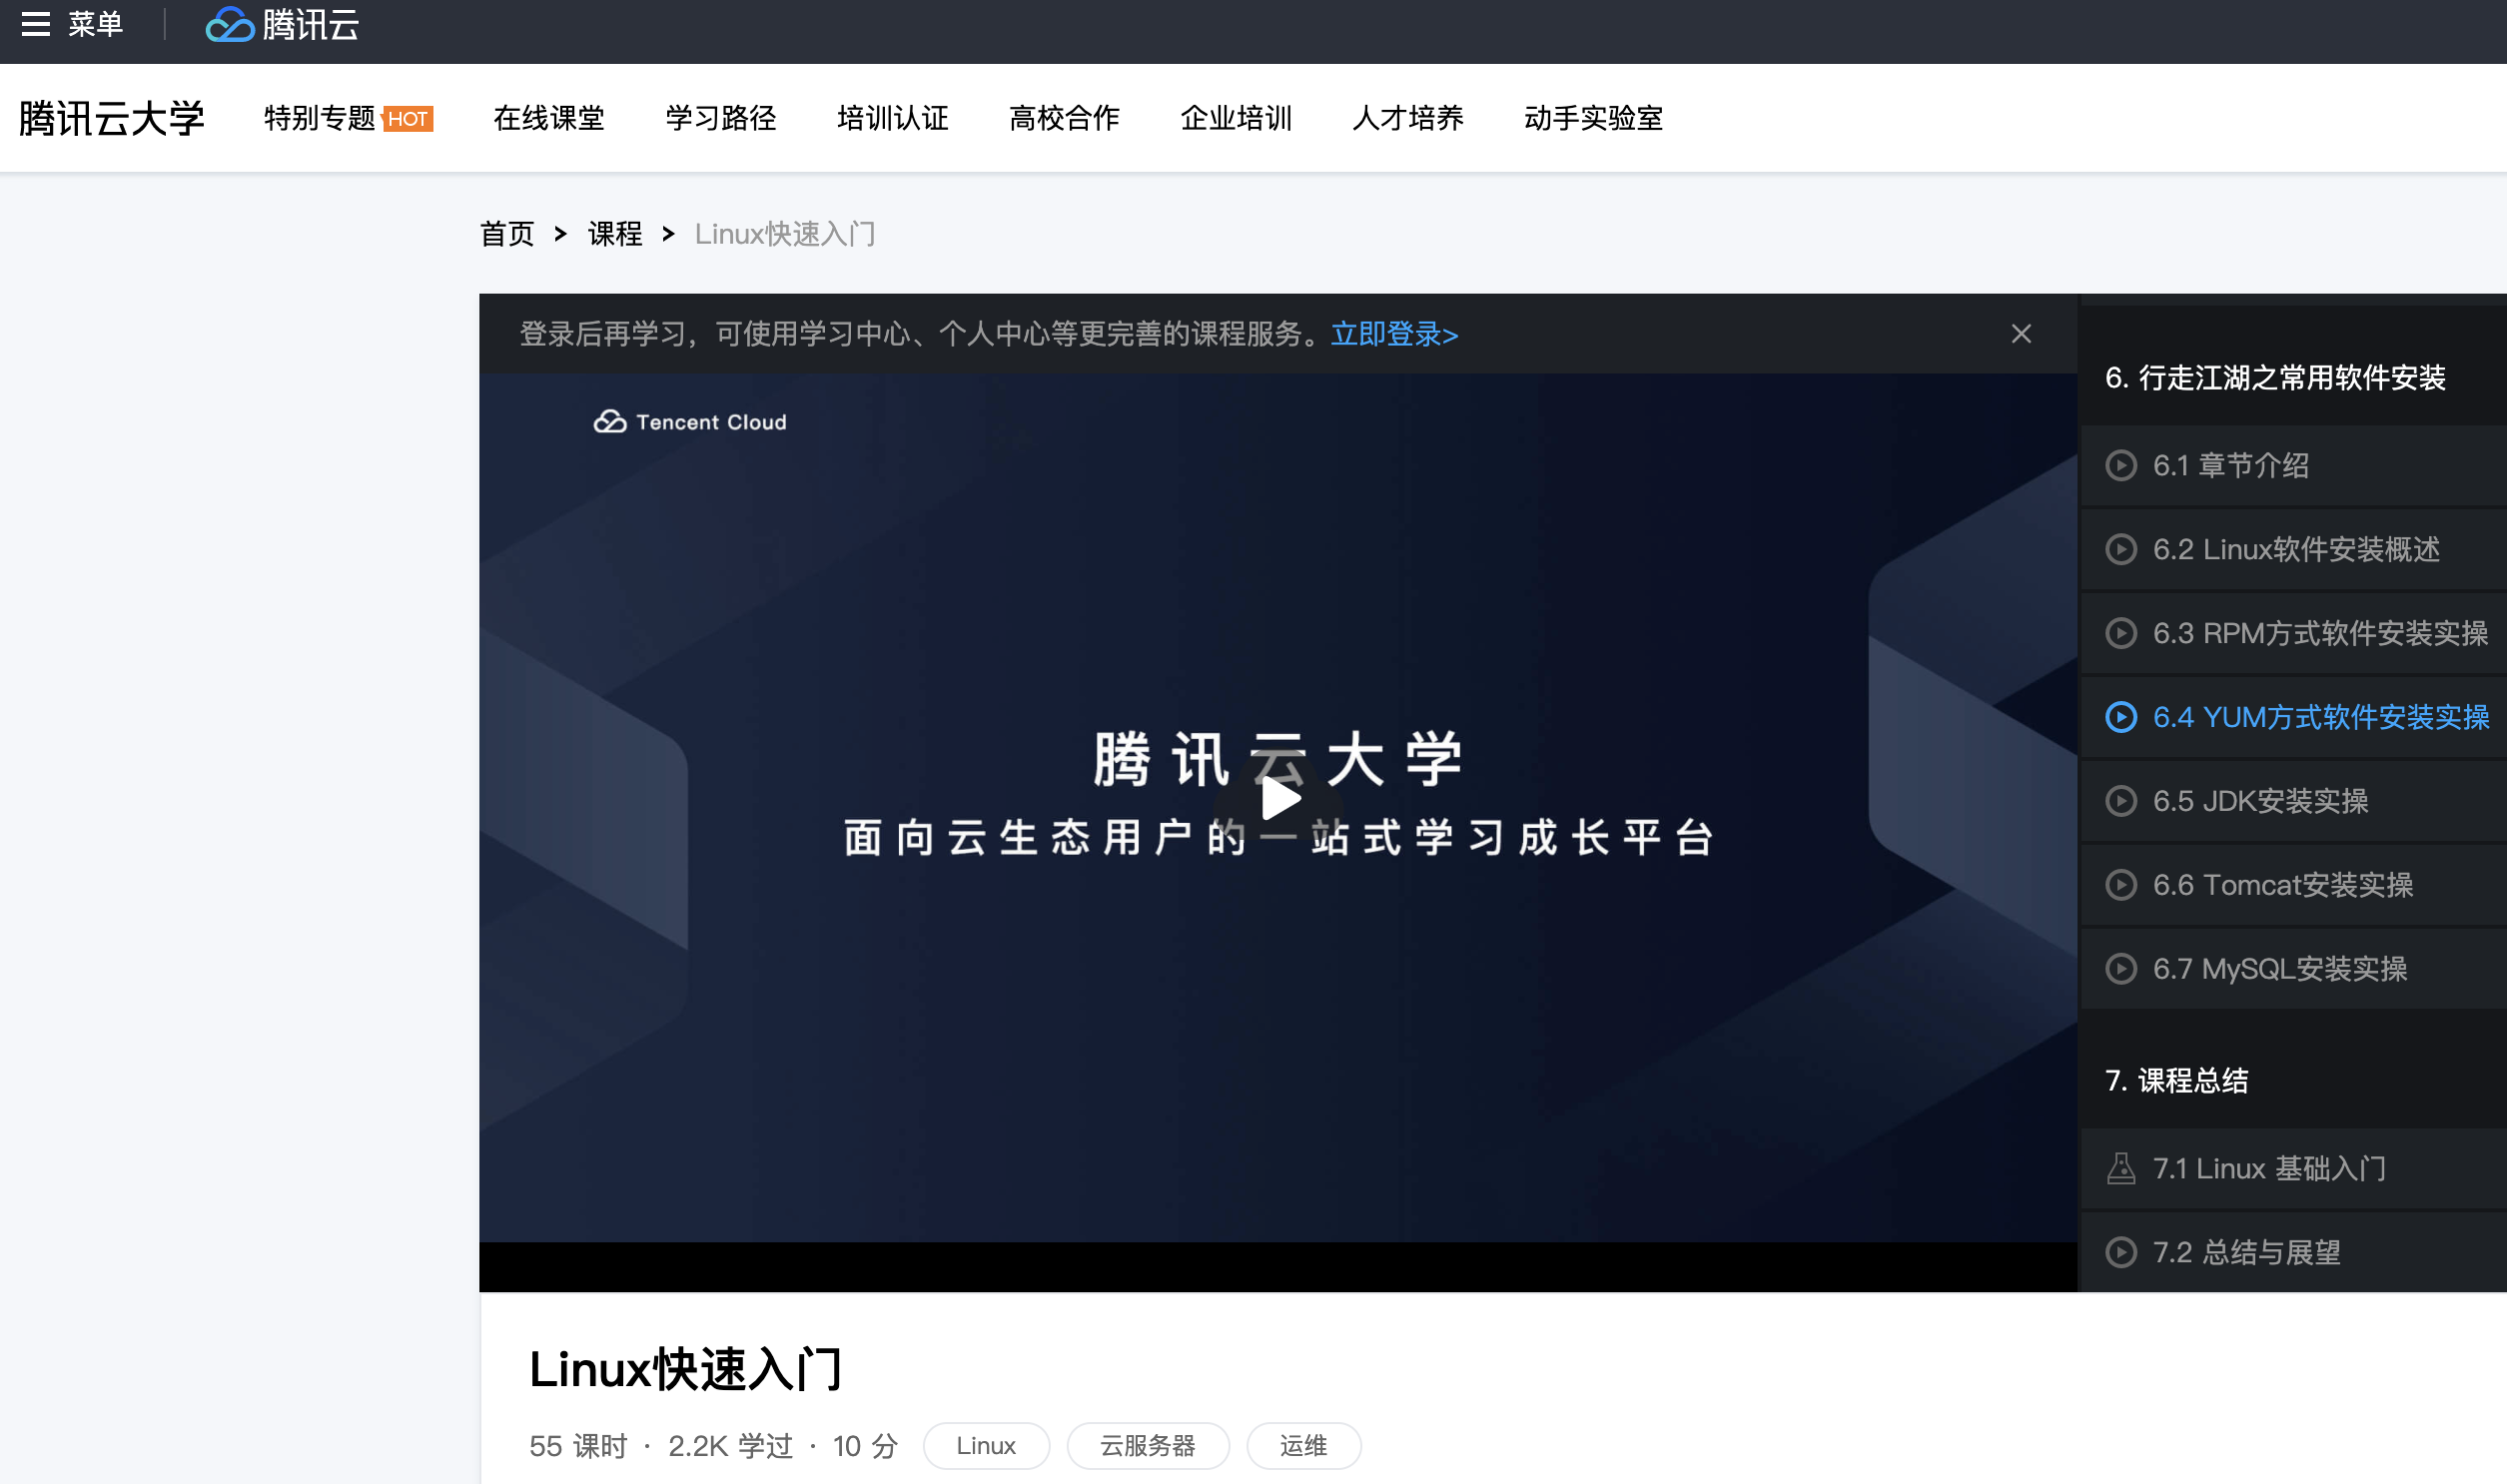The width and height of the screenshot is (2507, 1484).
Task: Click the 腾讯云 cloud logo
Action: [282, 24]
